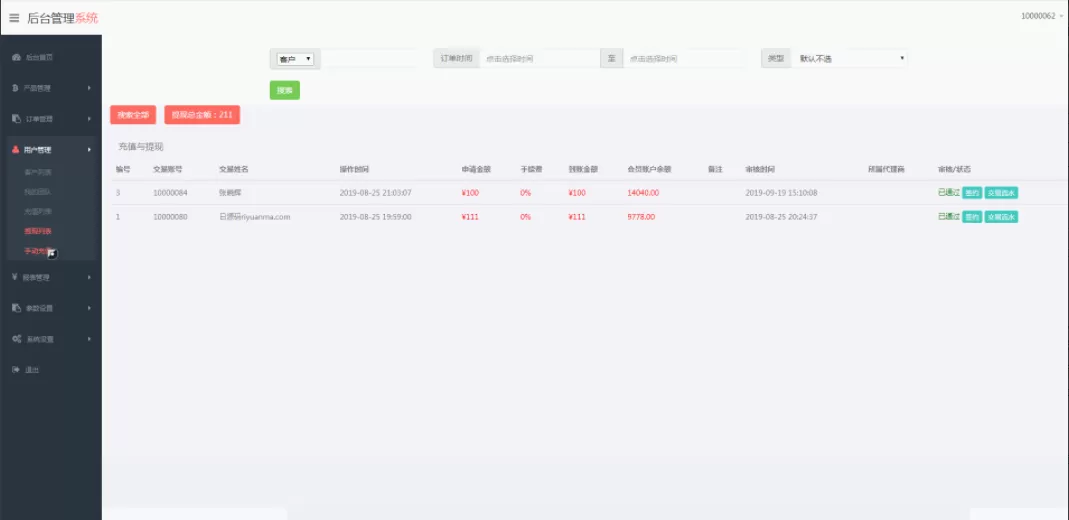Click the green 搜索 button
Viewport: 1069px width, 520px height.
284,90
